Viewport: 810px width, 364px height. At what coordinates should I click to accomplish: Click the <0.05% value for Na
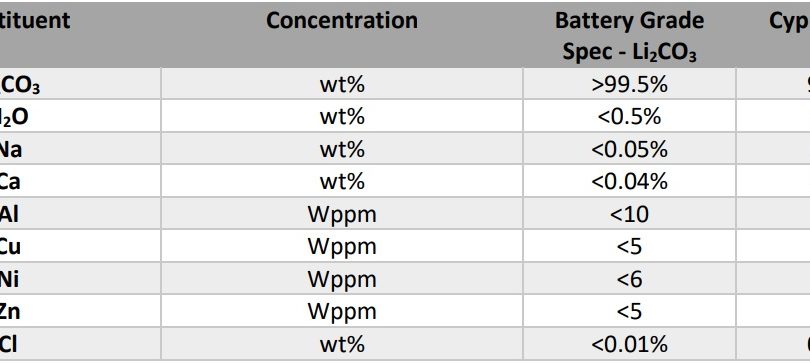pos(629,149)
